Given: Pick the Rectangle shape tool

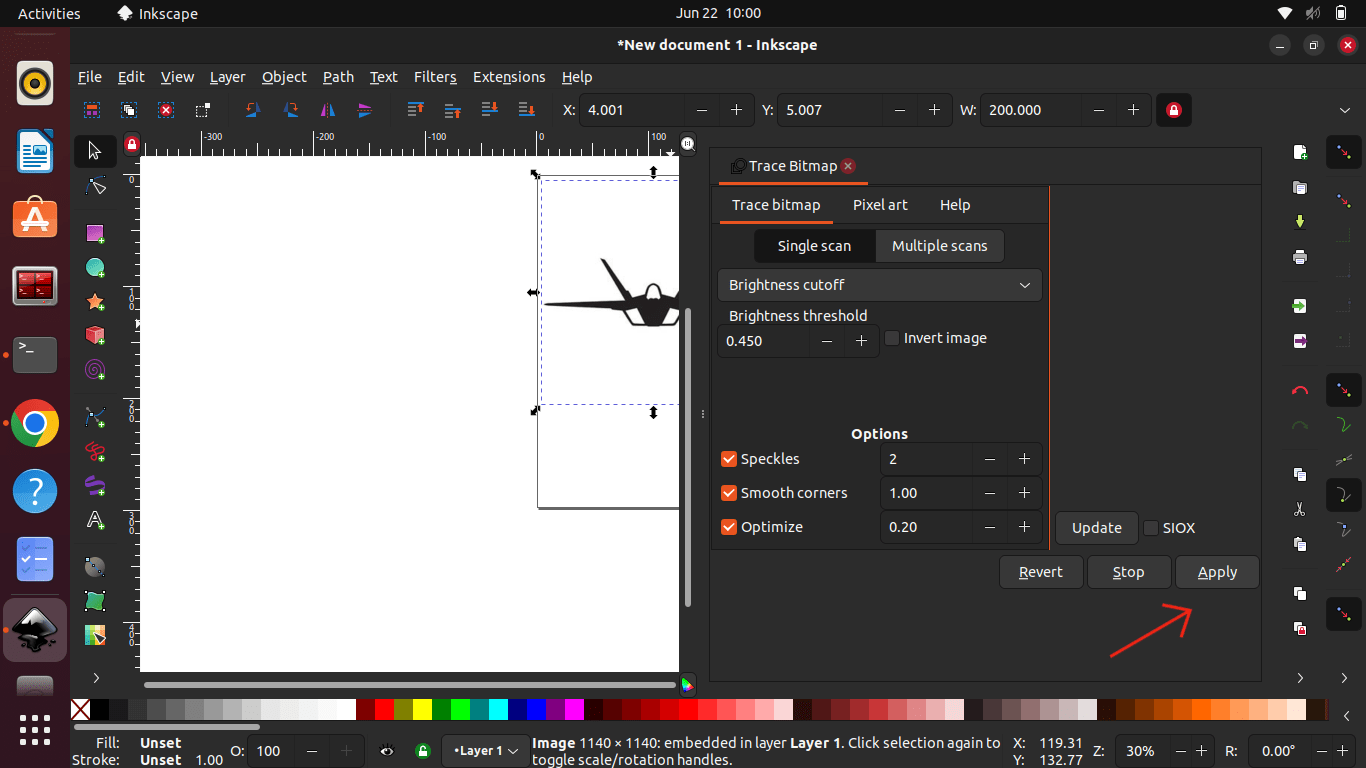Looking at the screenshot, I should (x=95, y=233).
